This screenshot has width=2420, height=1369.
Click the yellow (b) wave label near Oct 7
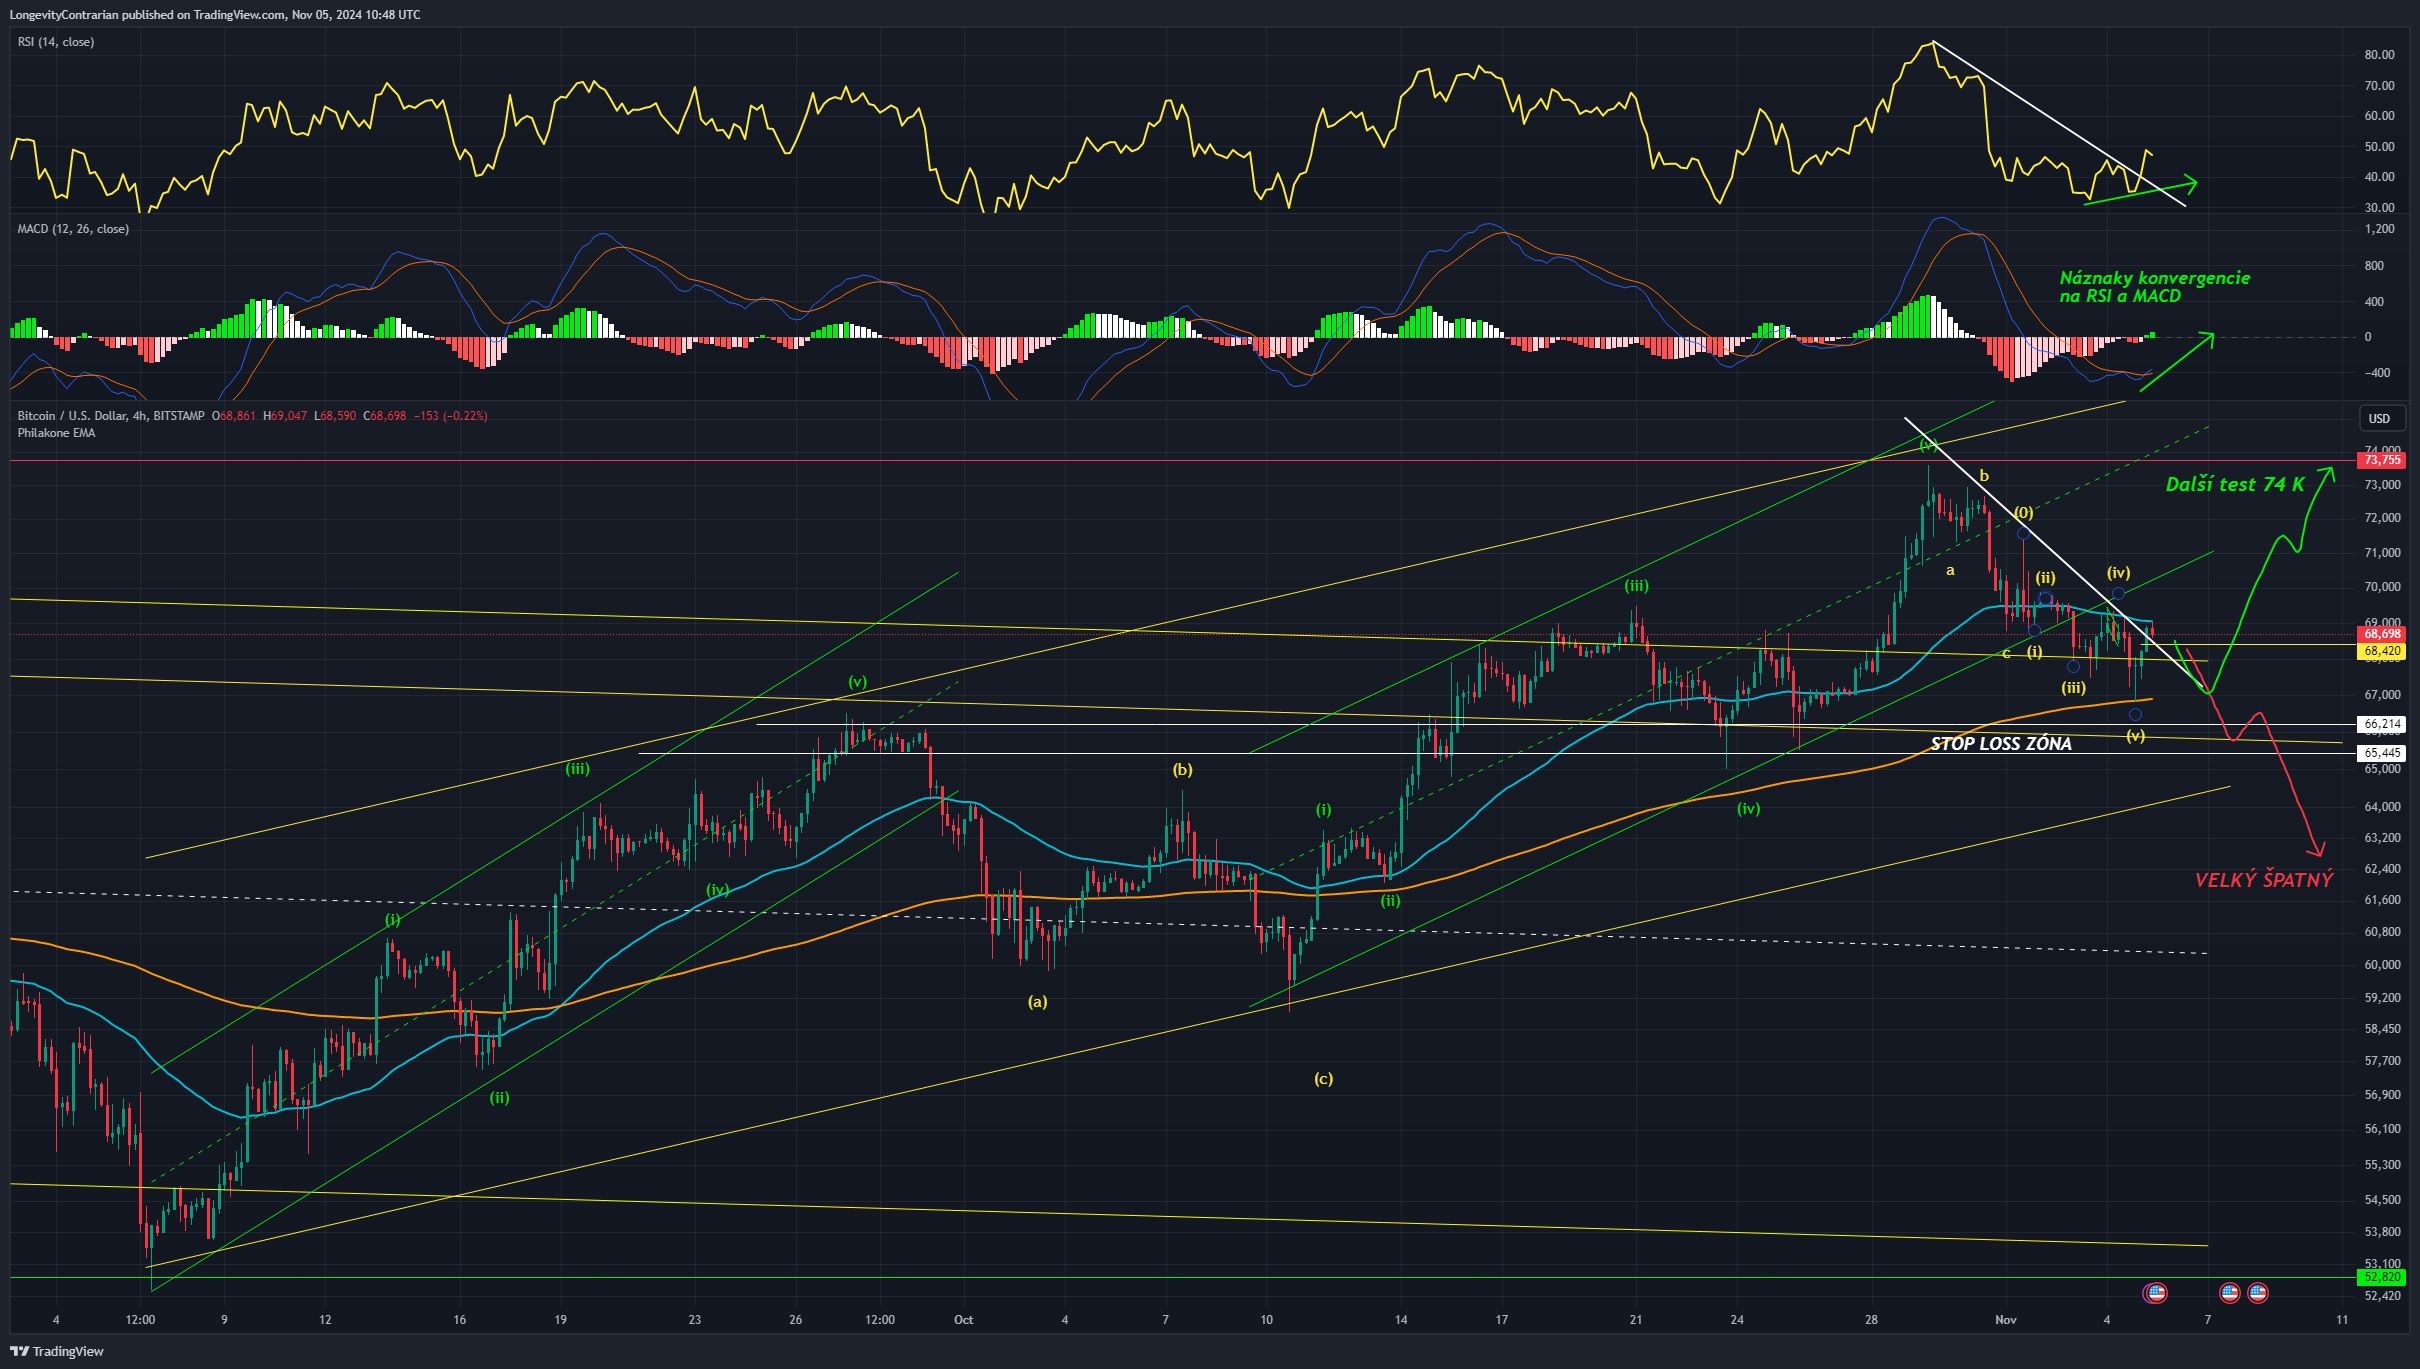[x=1183, y=770]
